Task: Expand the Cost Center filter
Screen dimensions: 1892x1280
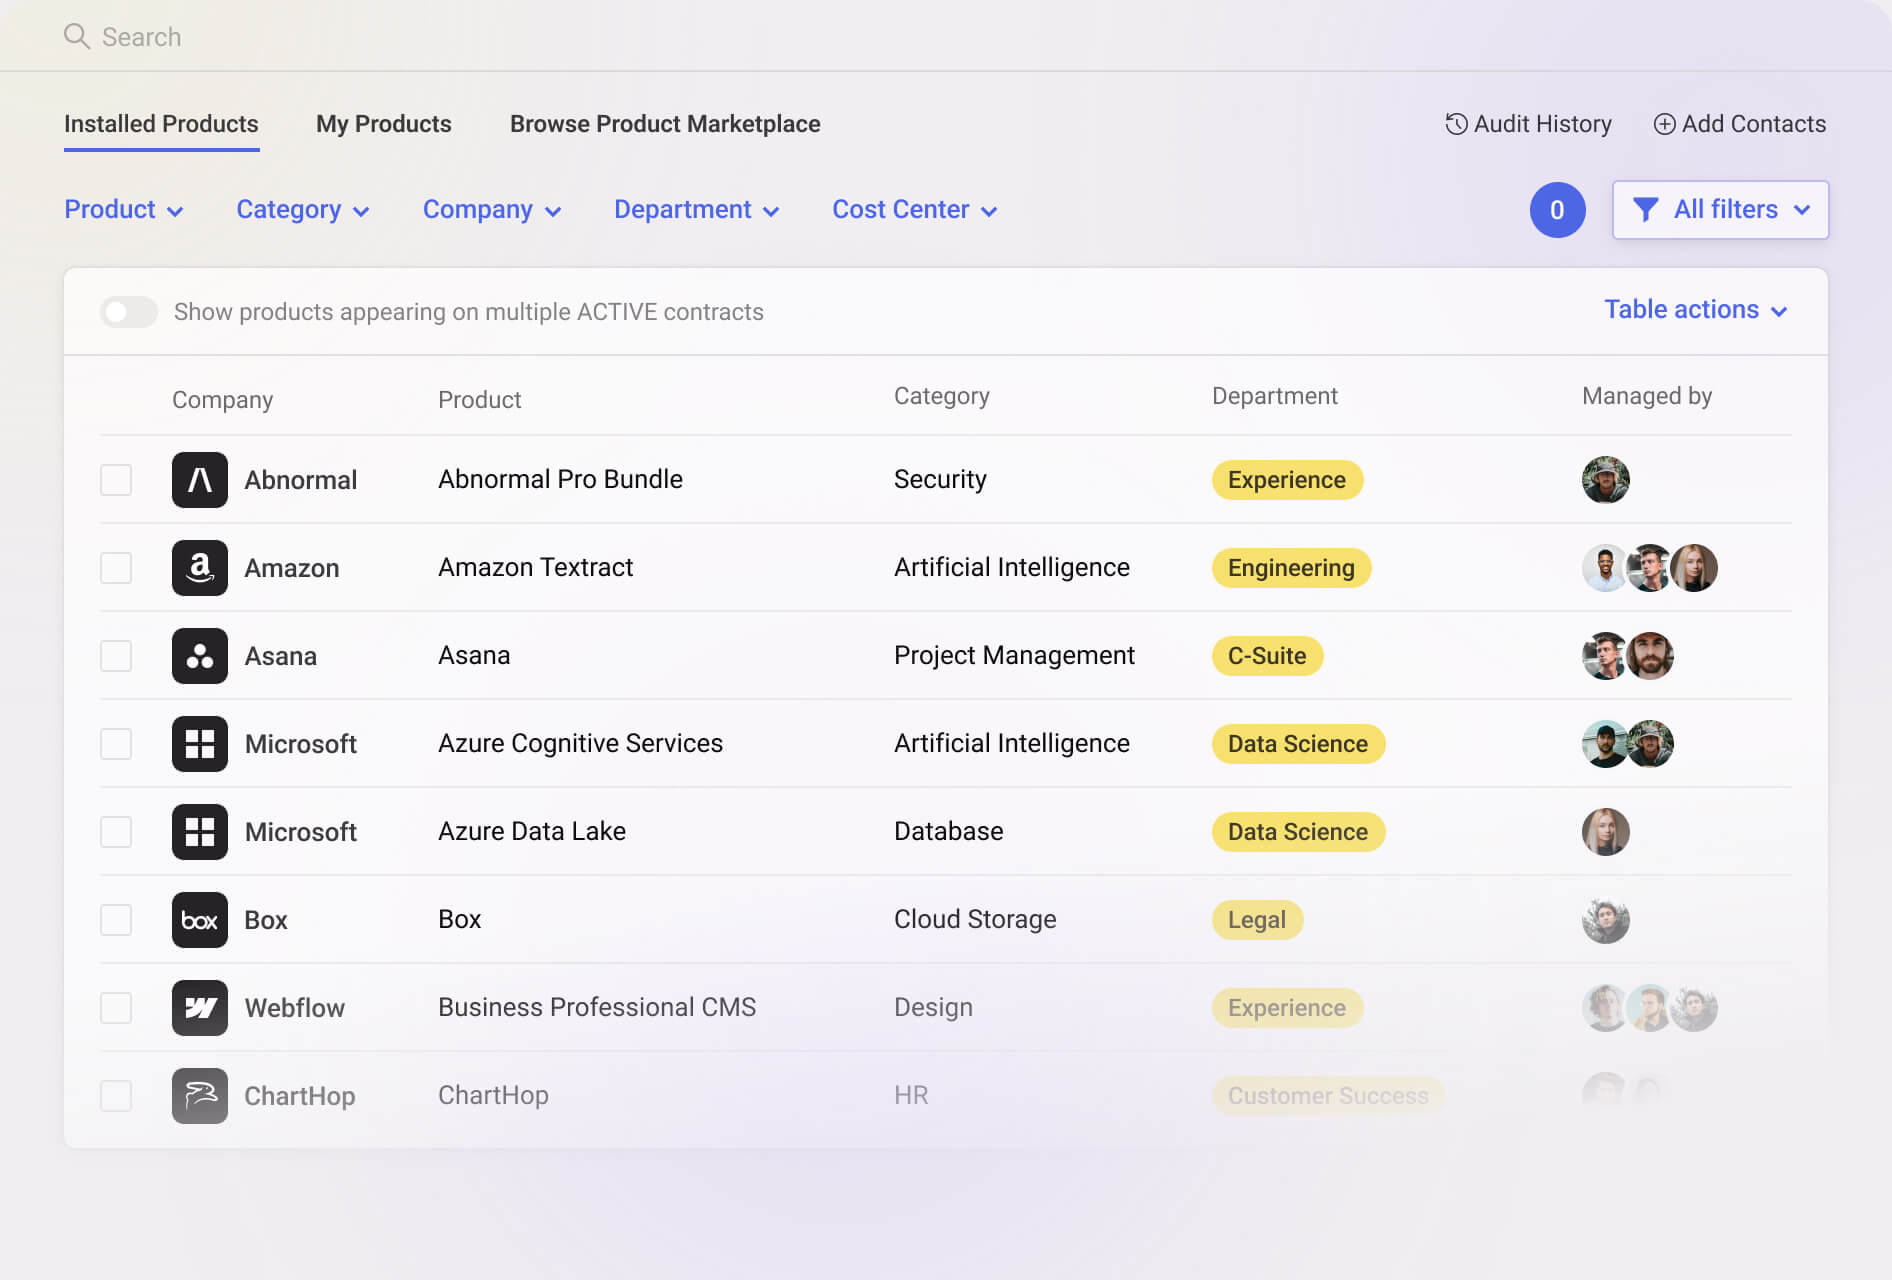Action: pos(913,209)
